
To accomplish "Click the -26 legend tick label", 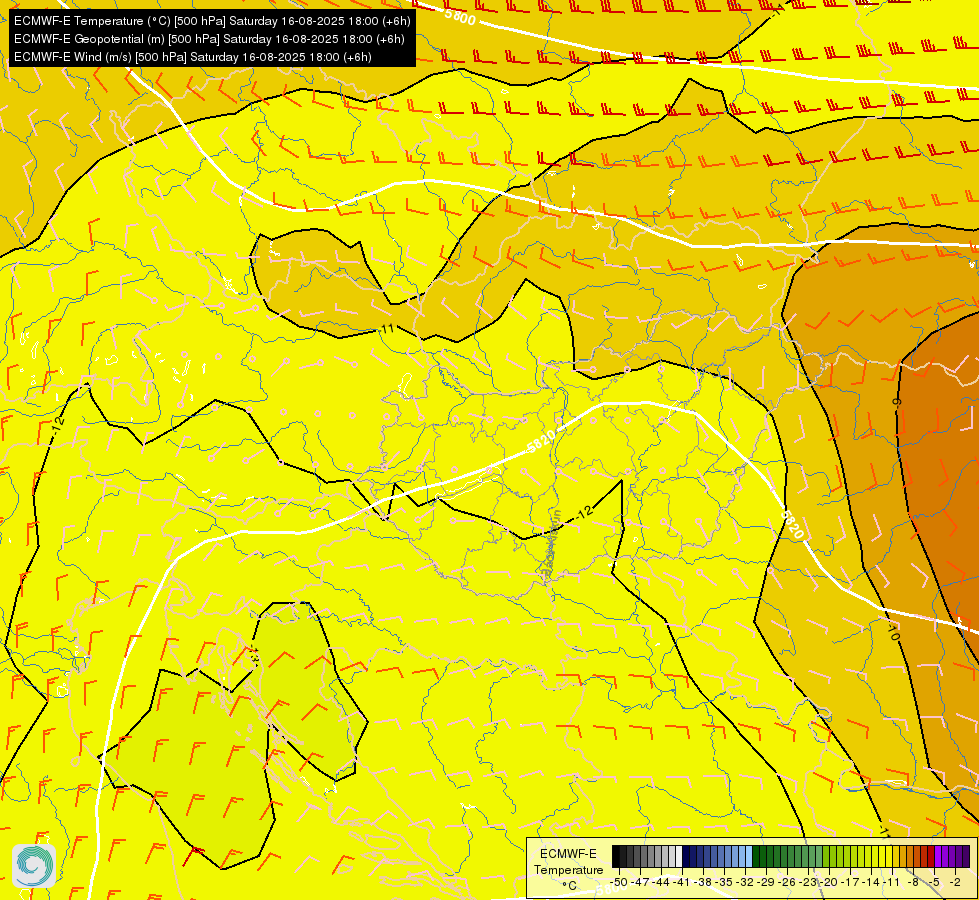I will click(787, 883).
